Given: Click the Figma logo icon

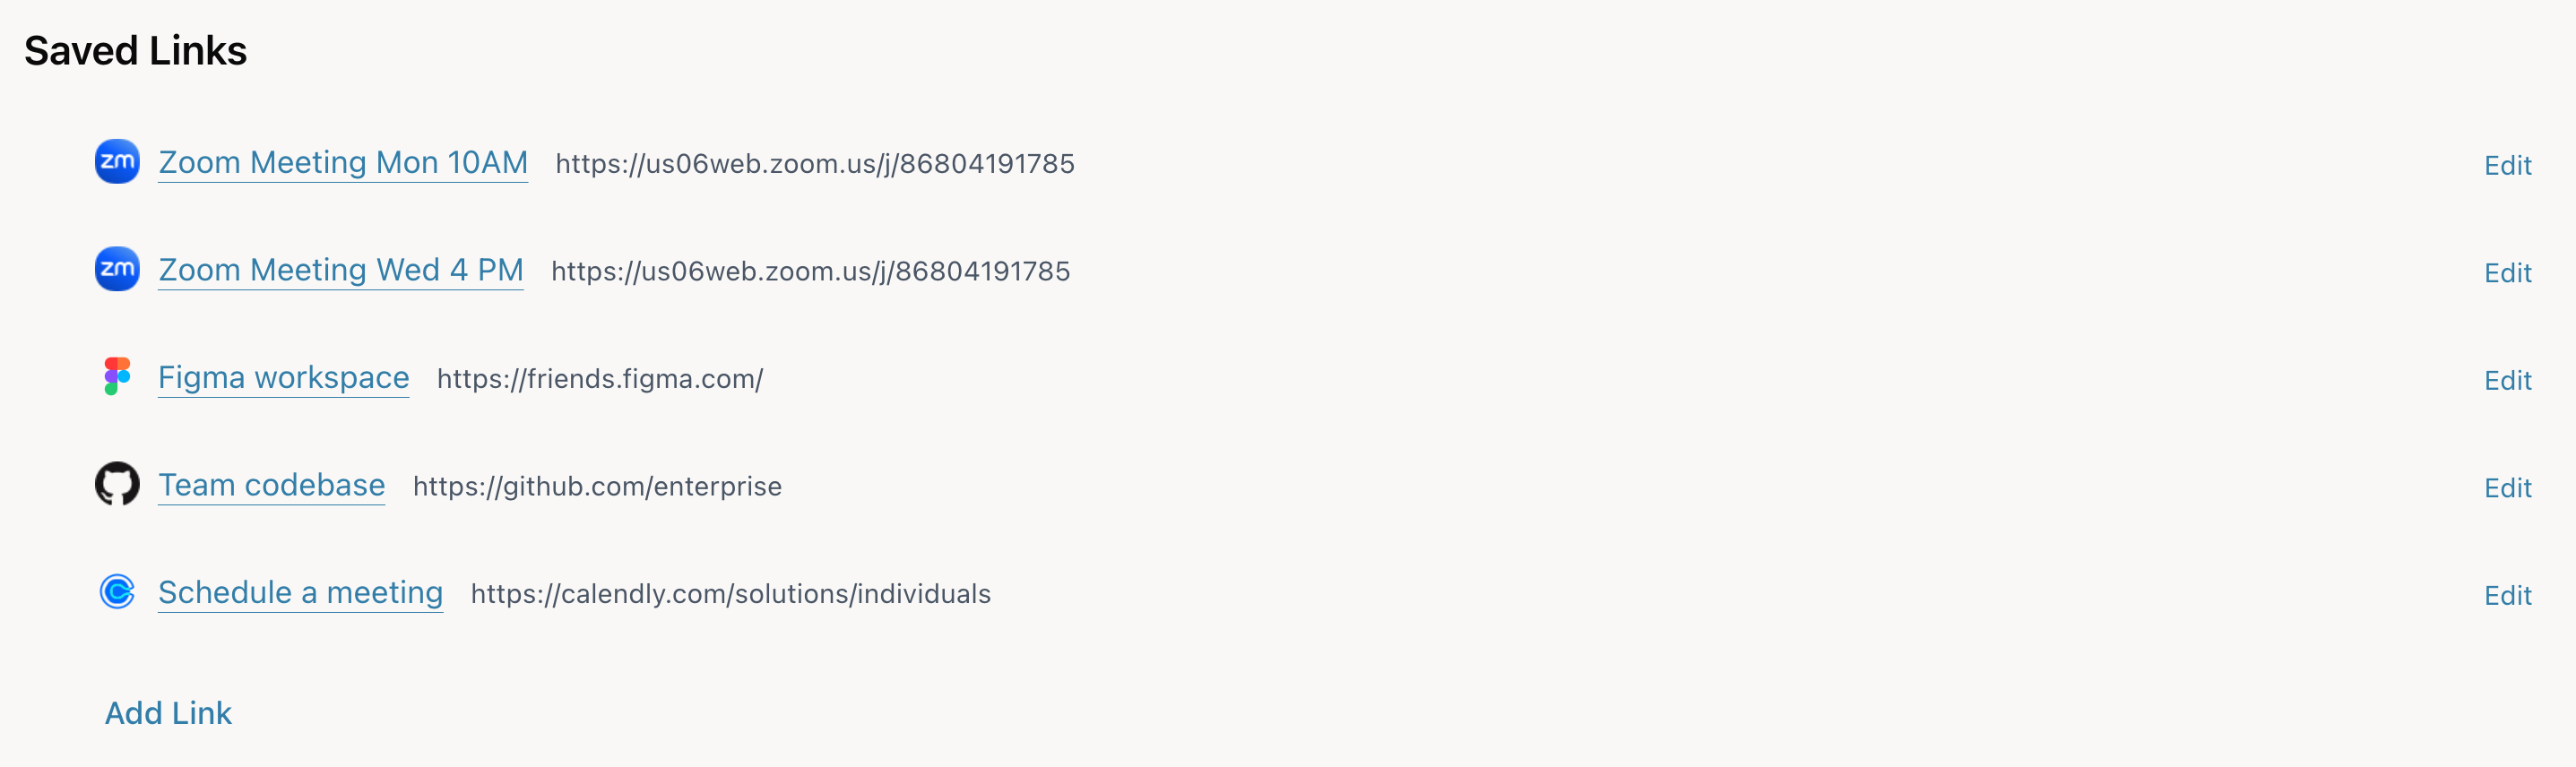Looking at the screenshot, I should [x=117, y=377].
